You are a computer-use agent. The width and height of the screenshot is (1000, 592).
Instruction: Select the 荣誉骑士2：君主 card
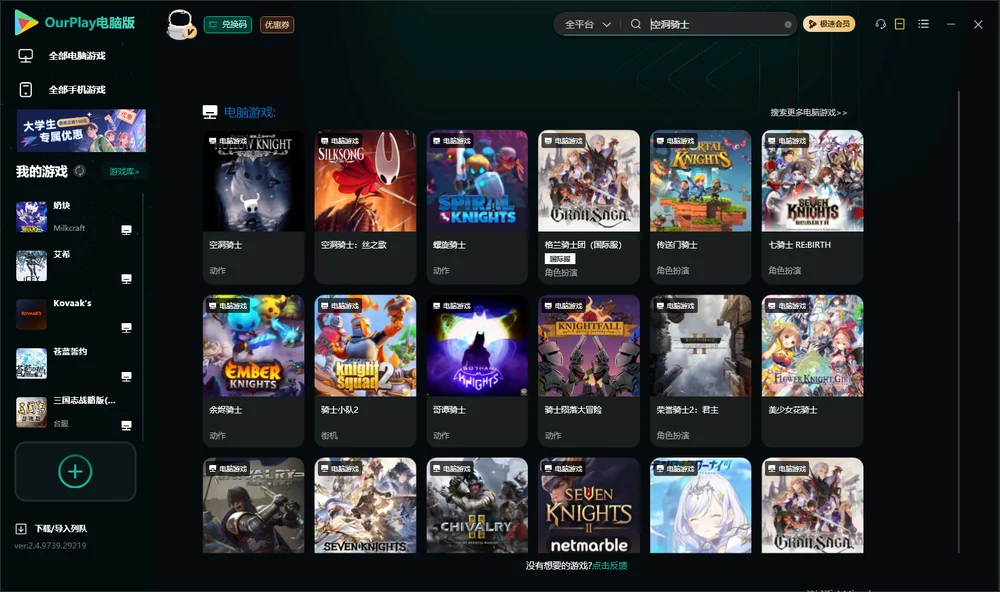700,371
